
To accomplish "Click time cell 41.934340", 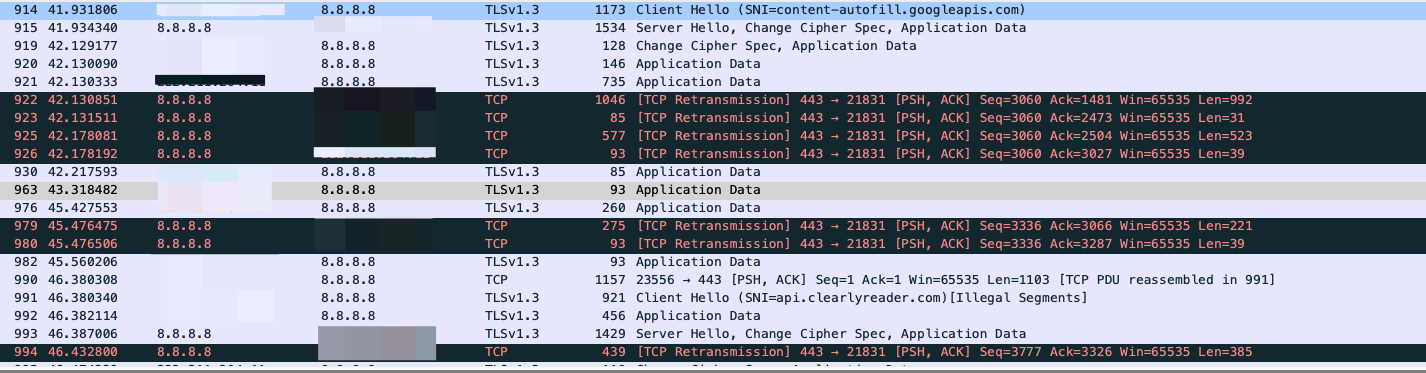I will (83, 28).
